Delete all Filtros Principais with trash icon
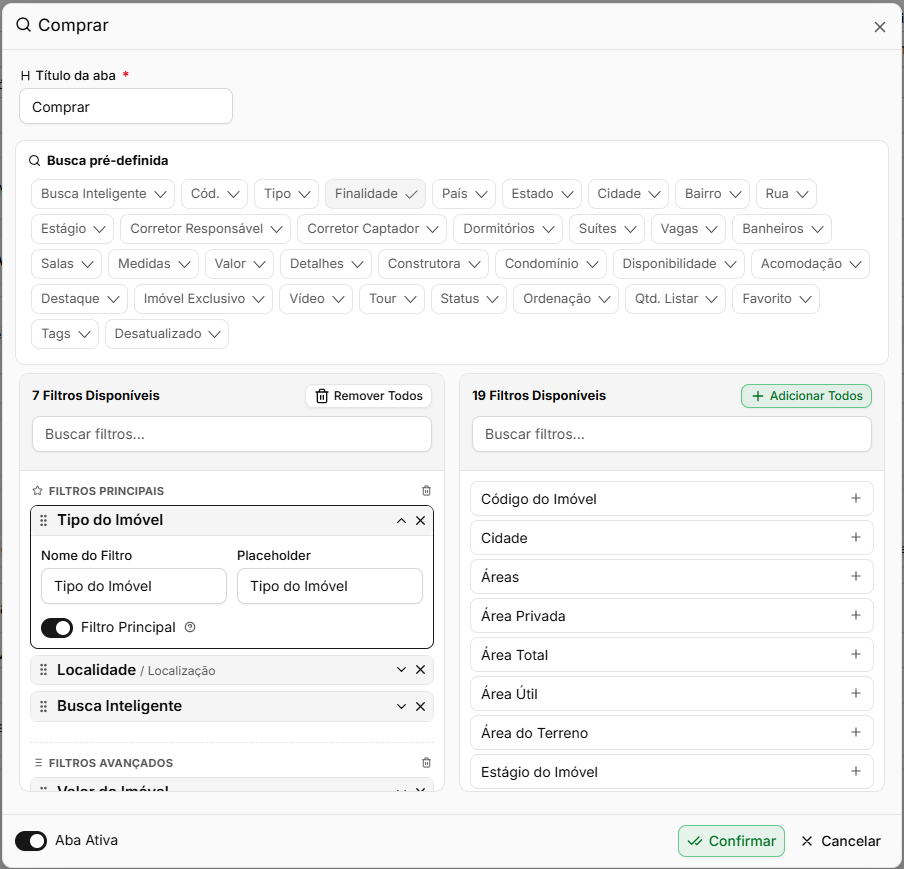The image size is (904, 869). [x=426, y=491]
